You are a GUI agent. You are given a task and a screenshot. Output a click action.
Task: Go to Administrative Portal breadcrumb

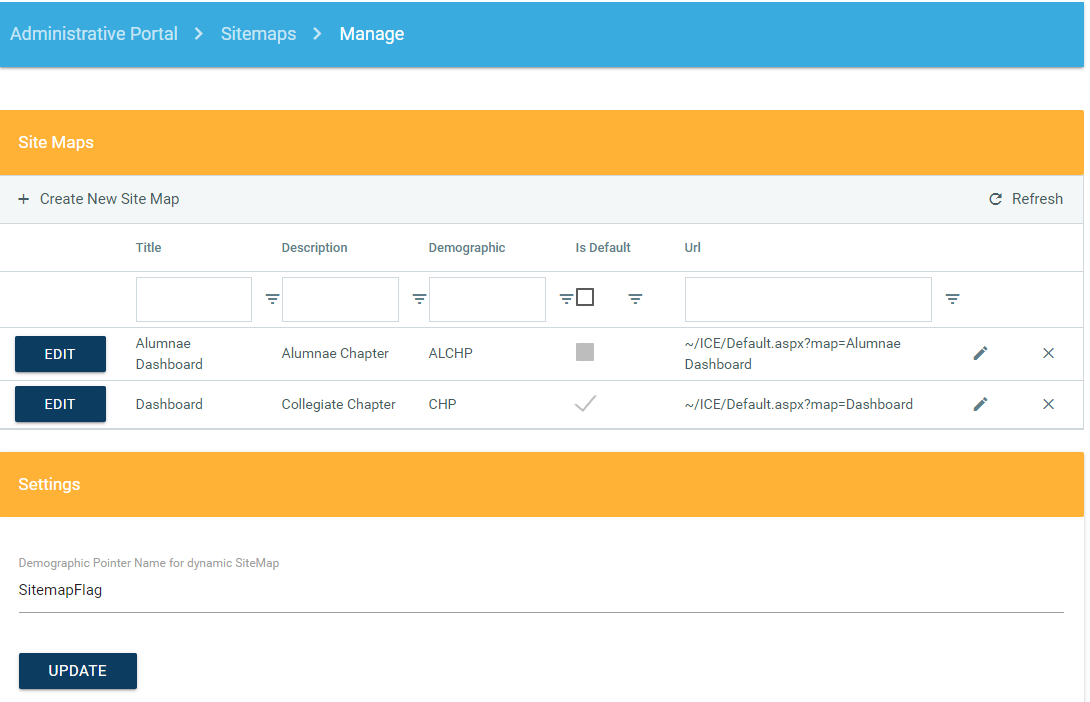point(94,34)
